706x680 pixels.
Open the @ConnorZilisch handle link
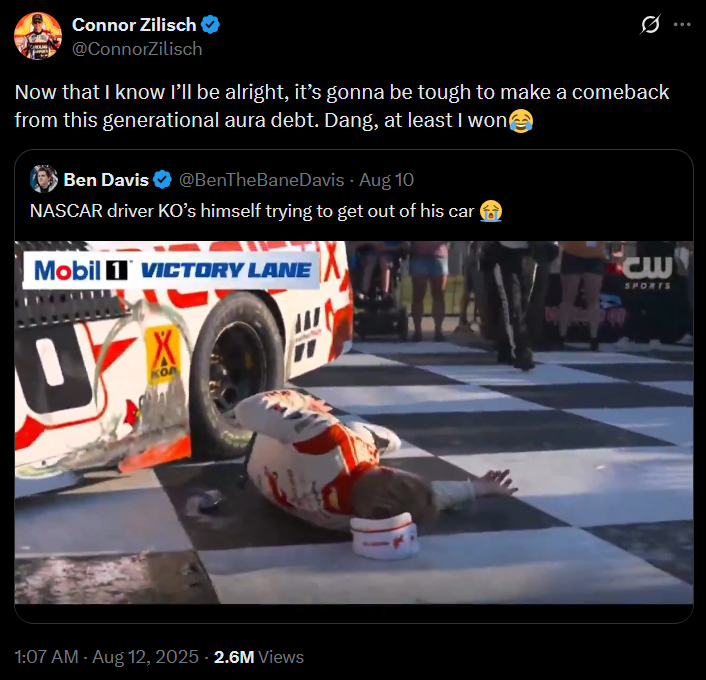click(x=136, y=48)
